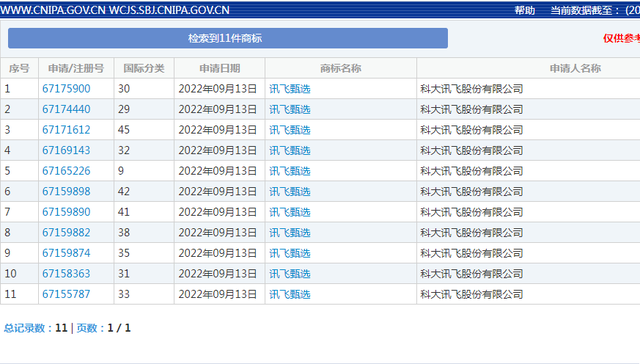The width and height of the screenshot is (640, 364).
Task: Click the 国际分类 column header
Action: click(144, 68)
